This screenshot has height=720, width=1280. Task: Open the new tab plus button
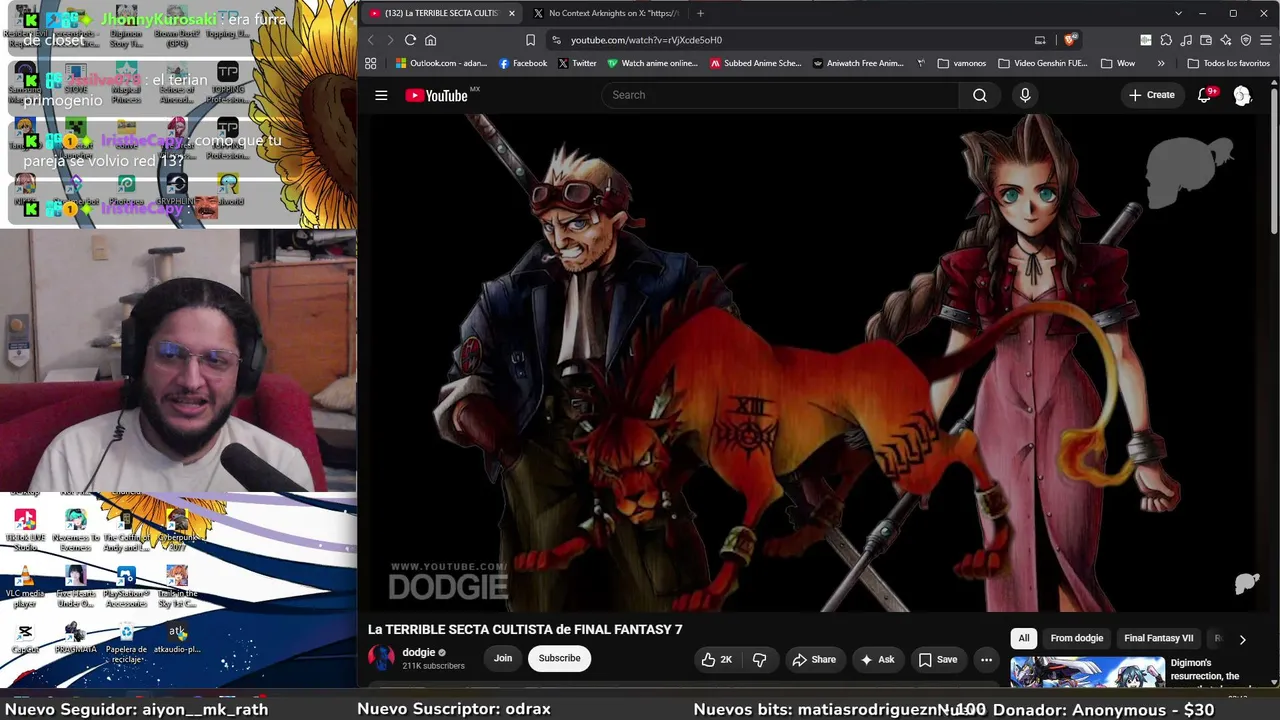[700, 13]
